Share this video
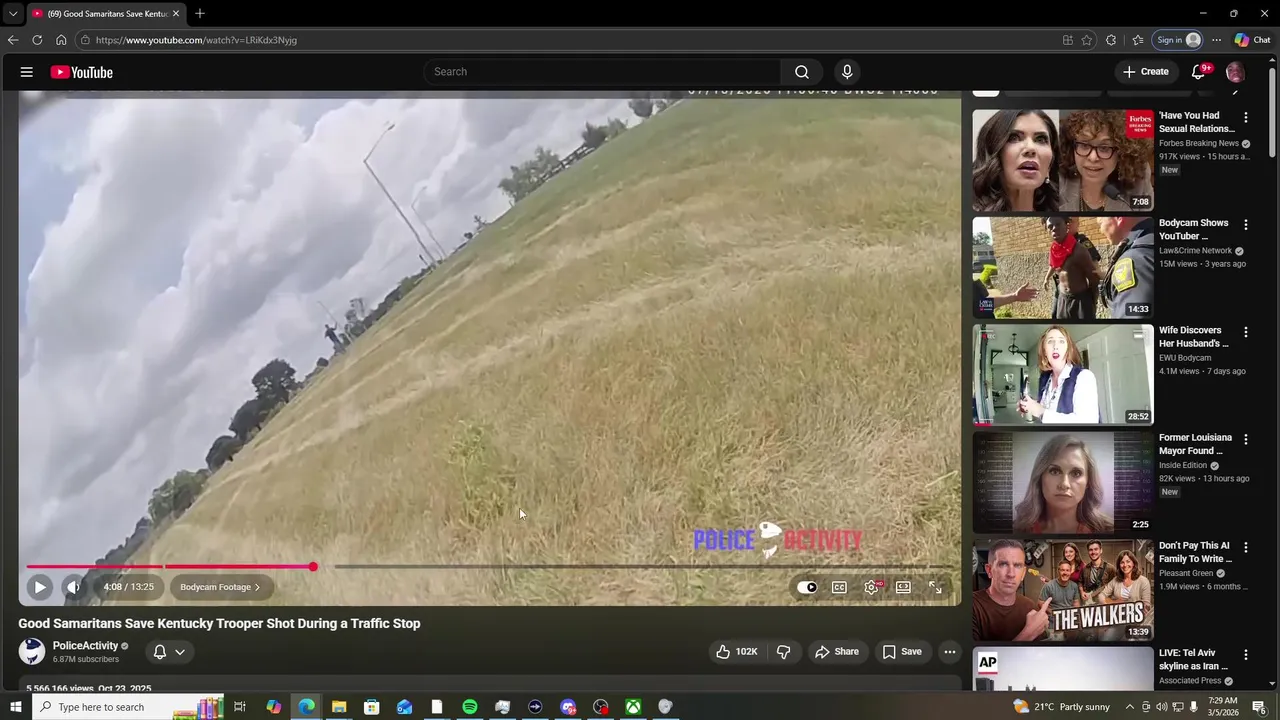This screenshot has width=1280, height=720. tap(836, 652)
